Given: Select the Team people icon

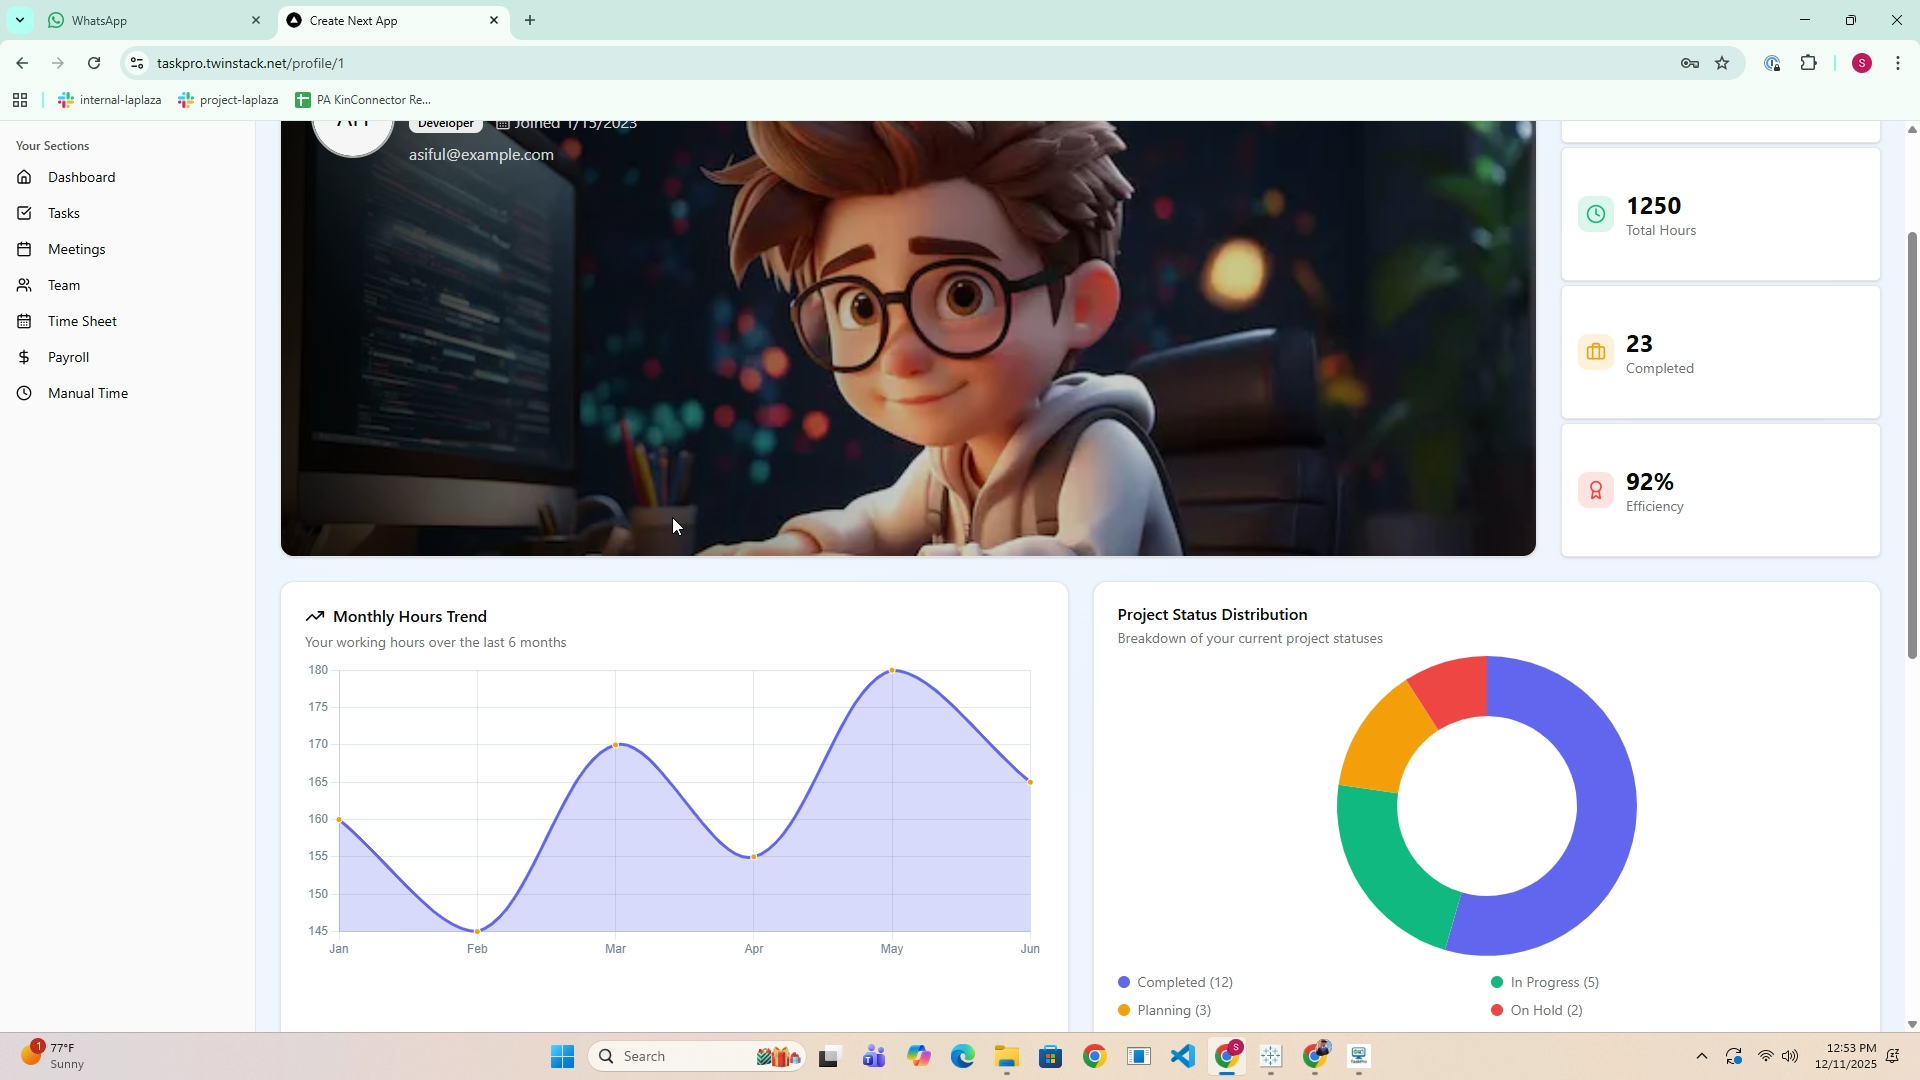Looking at the screenshot, I should point(24,285).
